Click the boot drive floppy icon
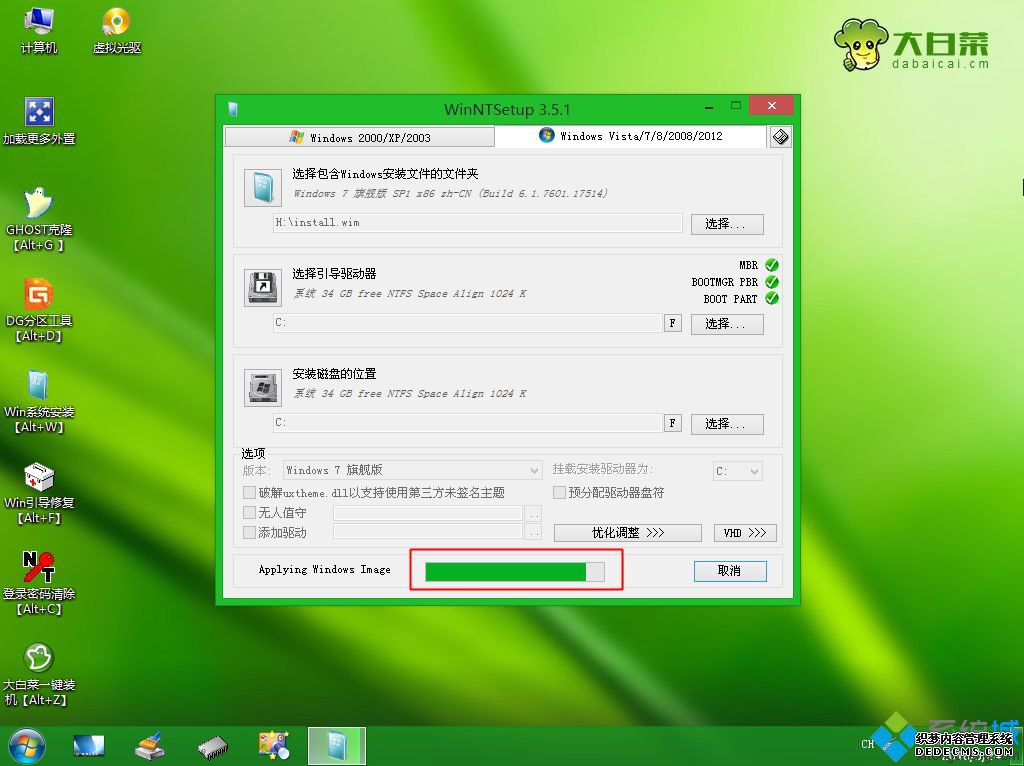1024x766 pixels. tap(263, 287)
